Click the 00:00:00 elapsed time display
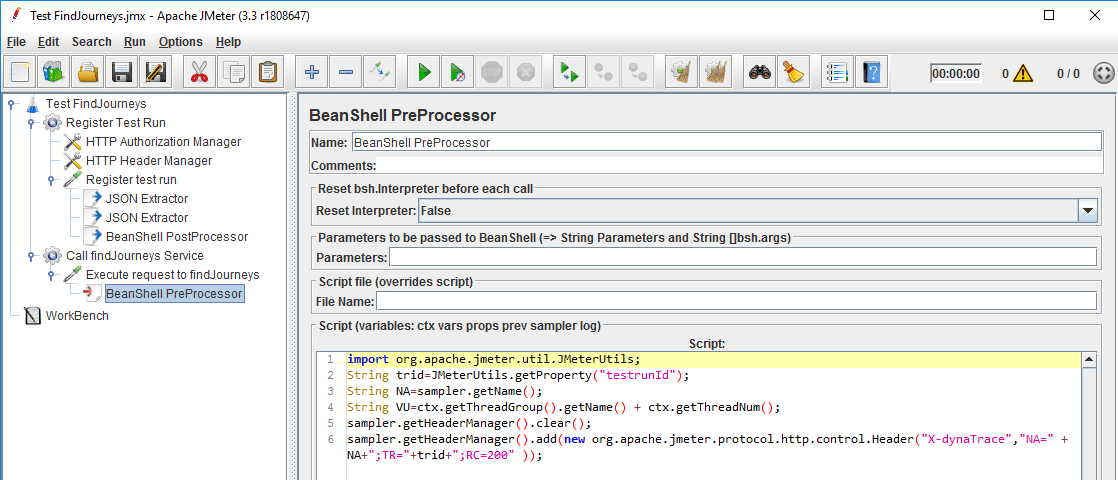Image resolution: width=1118 pixels, height=480 pixels. pyautogui.click(x=955, y=73)
